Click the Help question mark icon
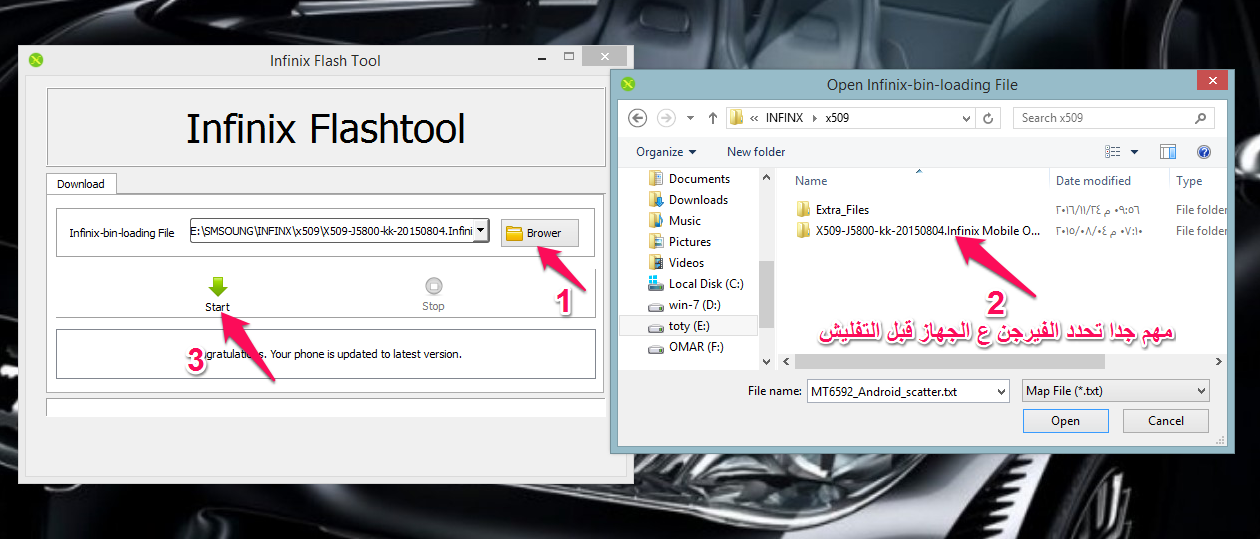The width and height of the screenshot is (1260, 539). click(x=1204, y=152)
